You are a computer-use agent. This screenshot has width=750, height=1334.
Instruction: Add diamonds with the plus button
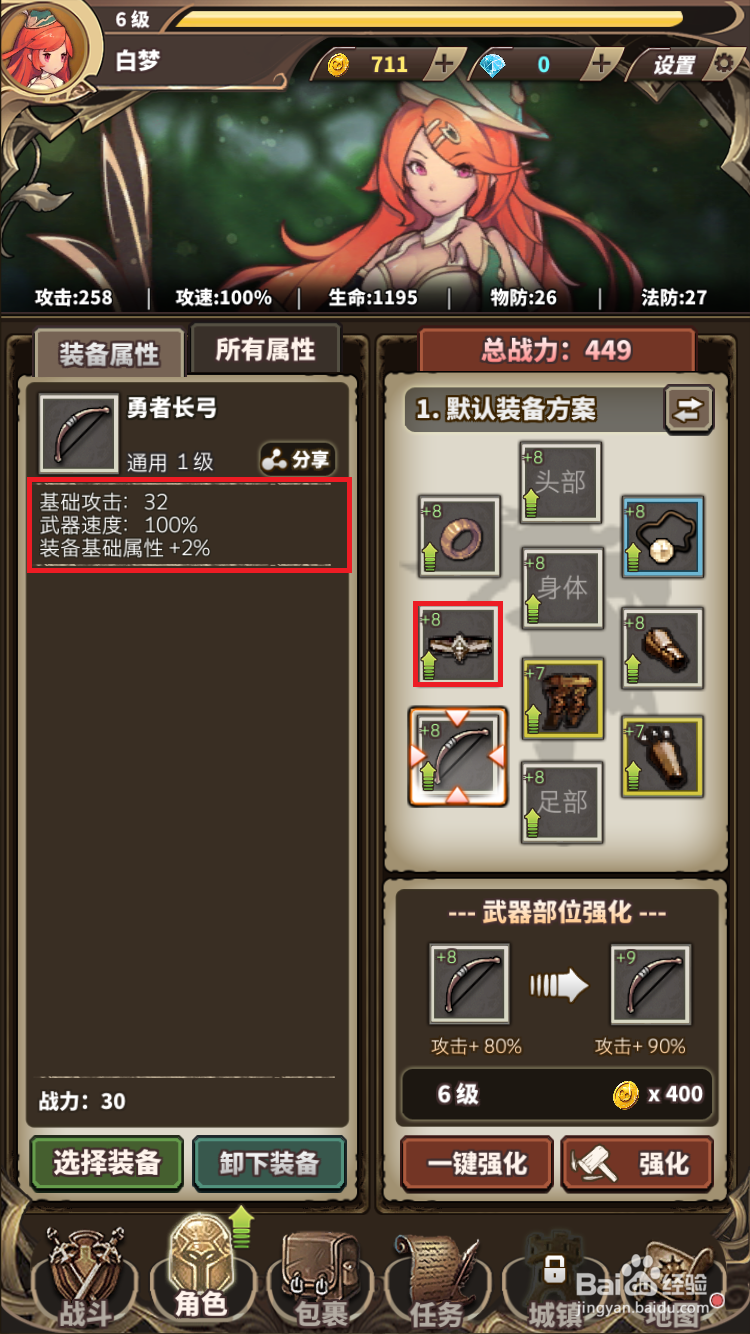(600, 65)
